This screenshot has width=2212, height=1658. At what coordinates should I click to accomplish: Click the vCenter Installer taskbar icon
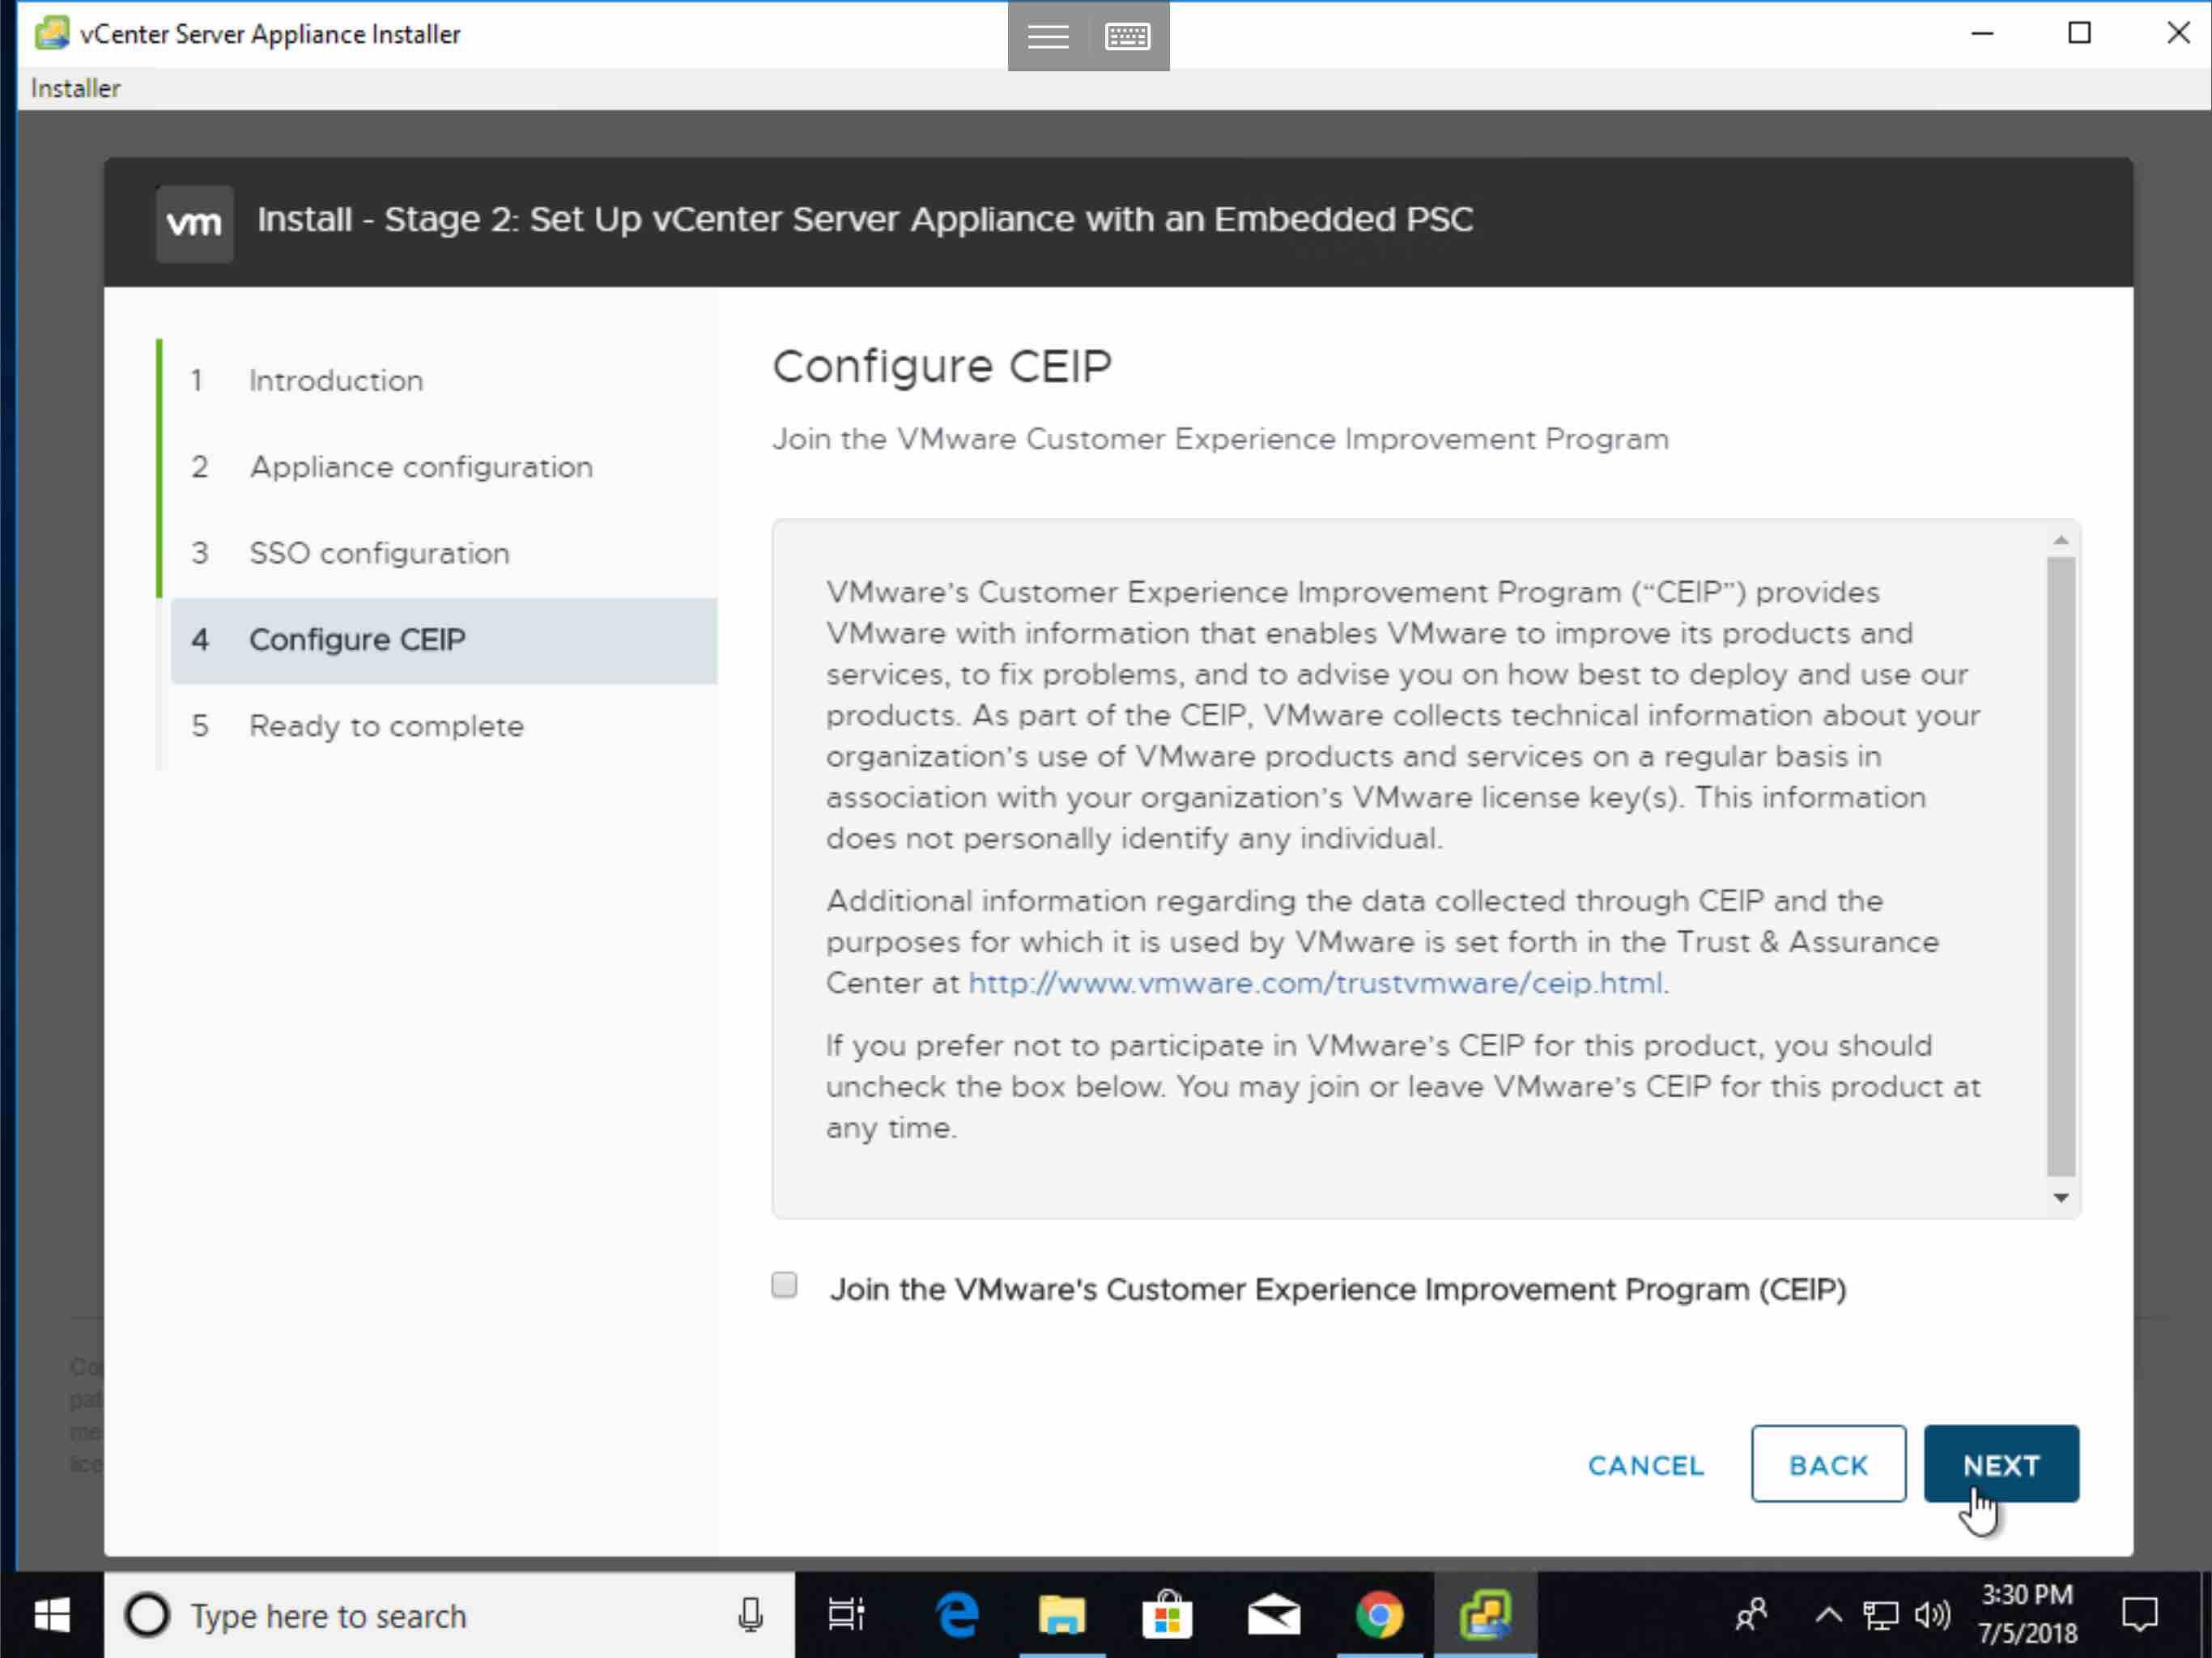[x=1485, y=1614]
